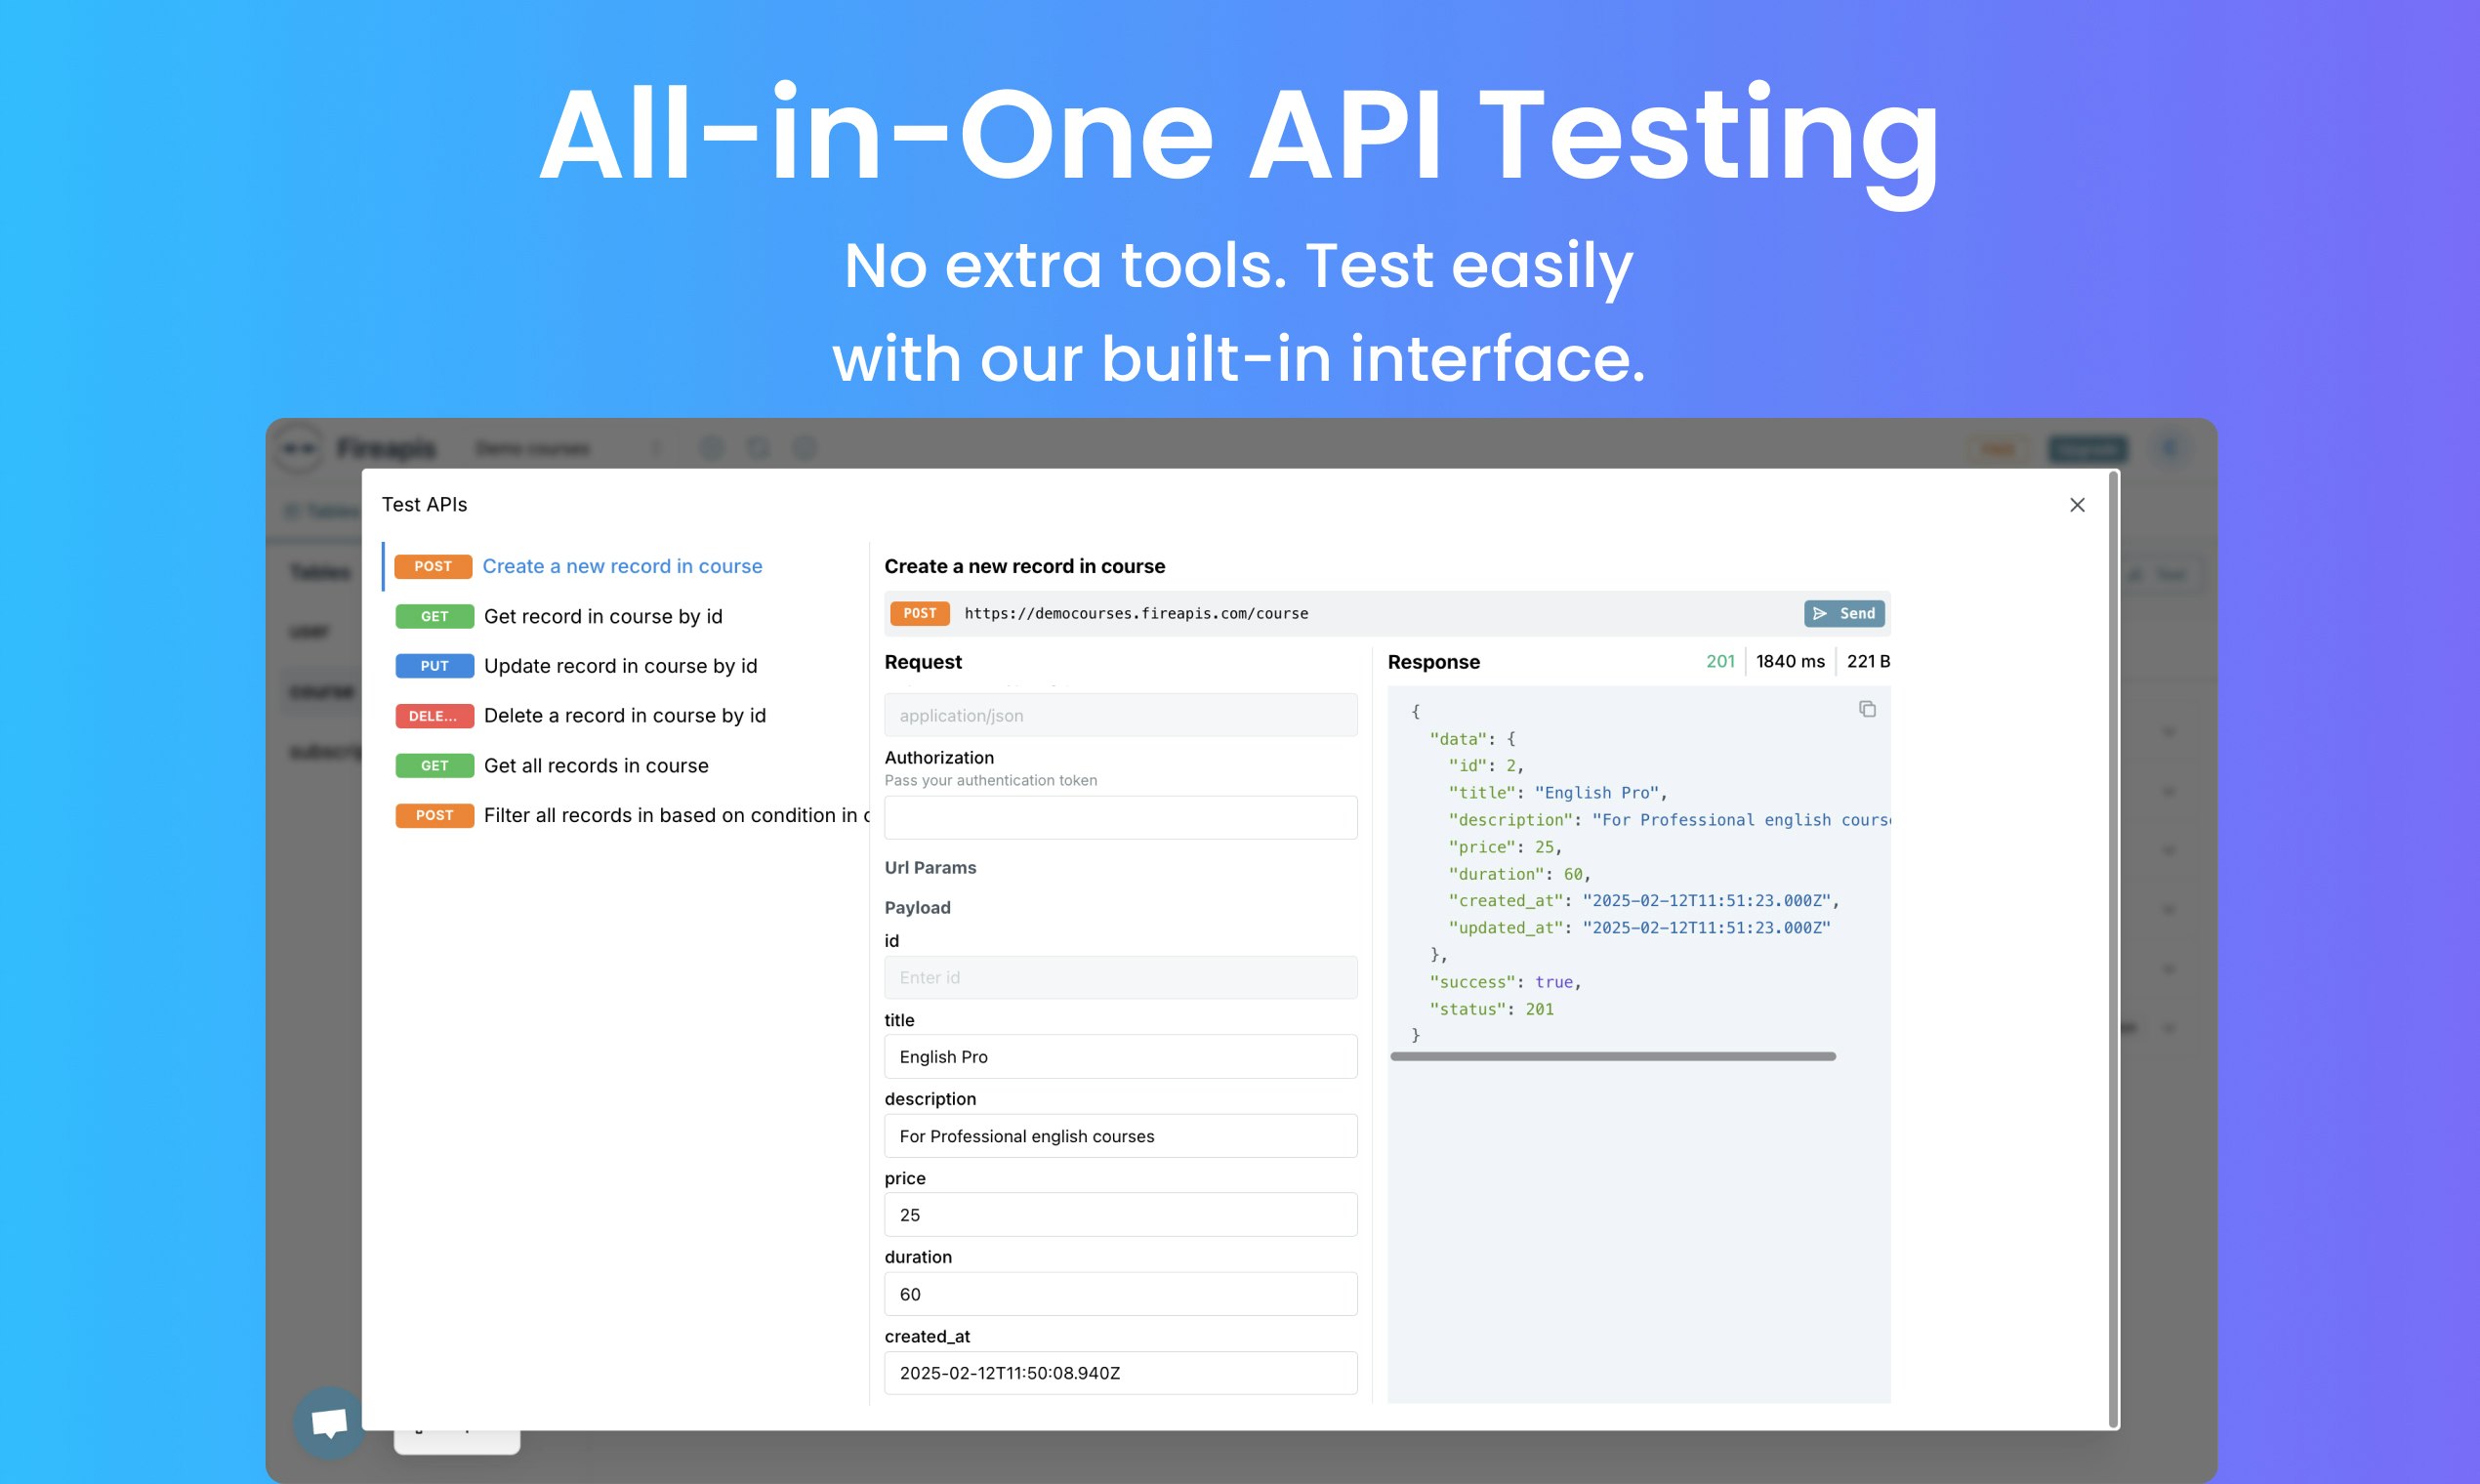Screen dimensions: 2480x1484
Task: Click the response horizontal scrollbar
Action: click(x=1612, y=1056)
